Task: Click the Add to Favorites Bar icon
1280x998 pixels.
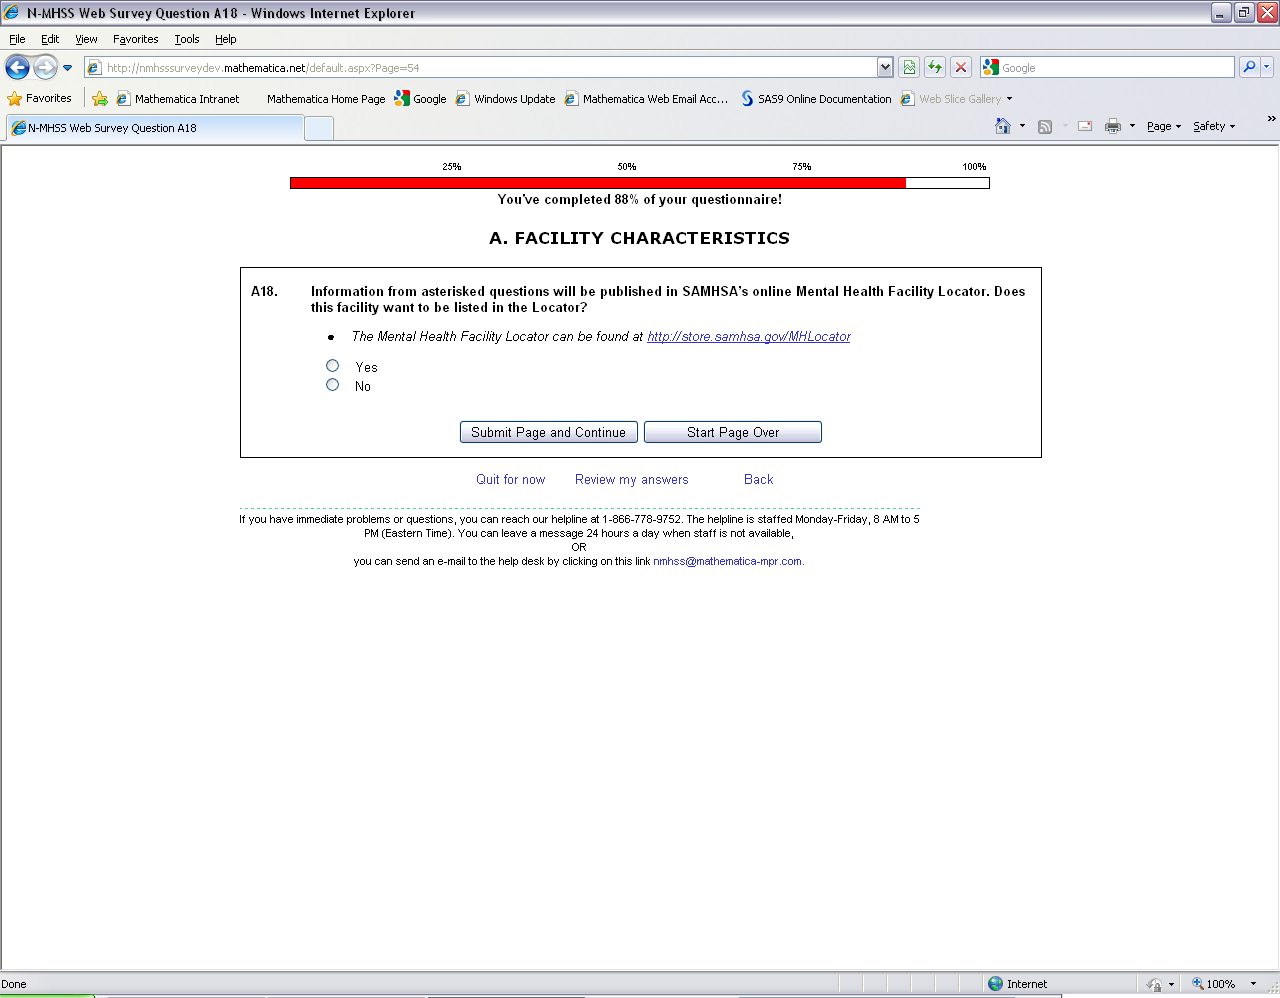Action: click(x=100, y=98)
